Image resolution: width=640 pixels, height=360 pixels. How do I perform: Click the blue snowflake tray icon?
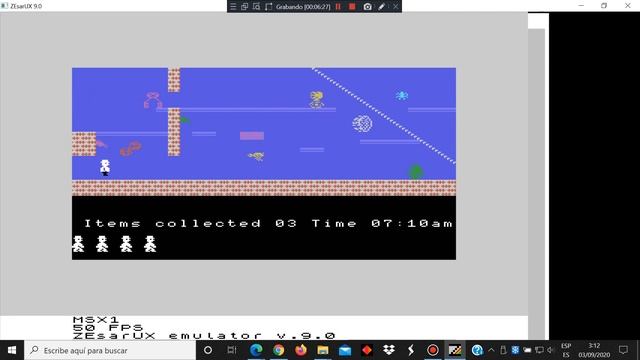(516, 350)
